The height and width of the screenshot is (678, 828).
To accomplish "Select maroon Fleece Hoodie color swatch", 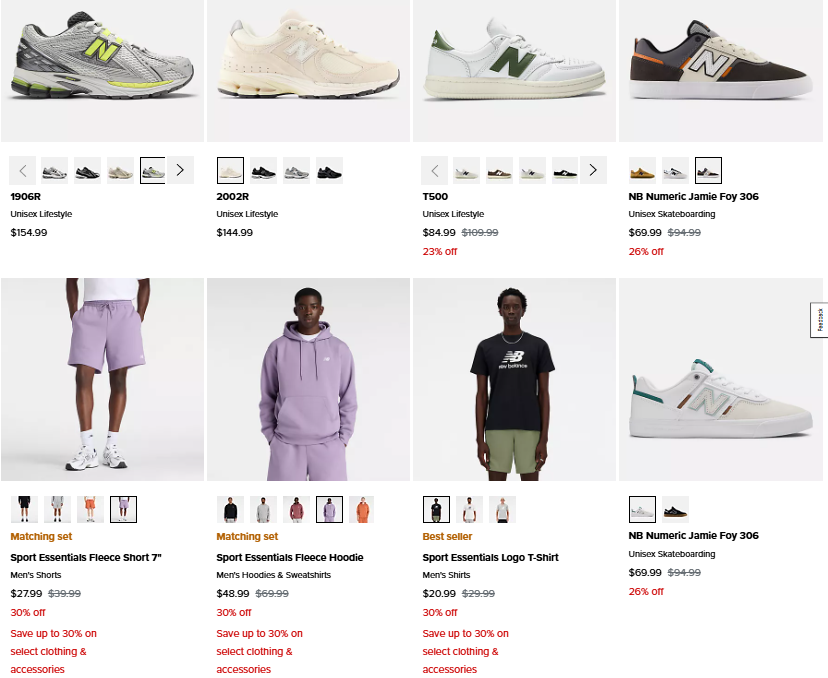I will click(296, 510).
